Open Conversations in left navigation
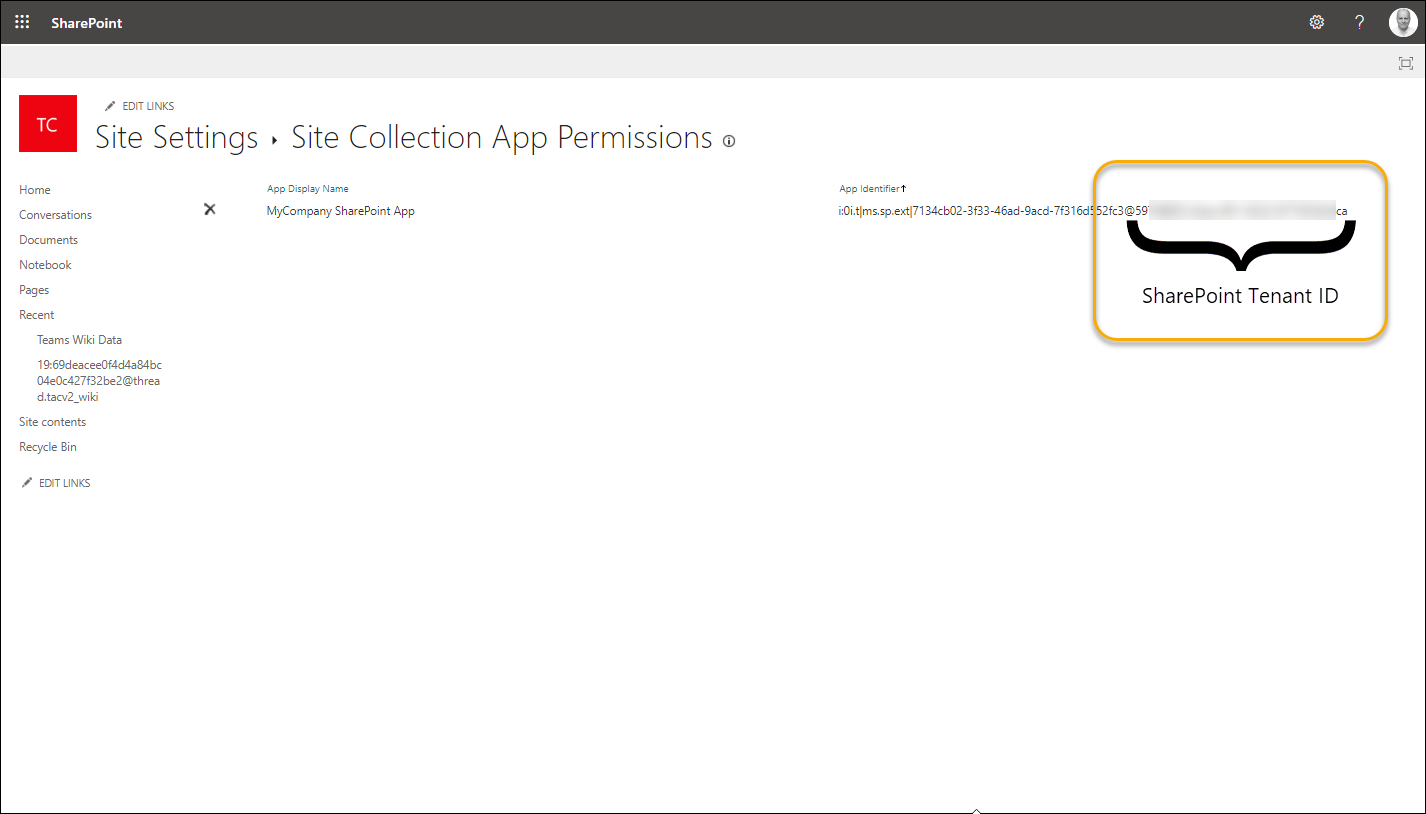The width and height of the screenshot is (1426, 814). click(x=55, y=215)
